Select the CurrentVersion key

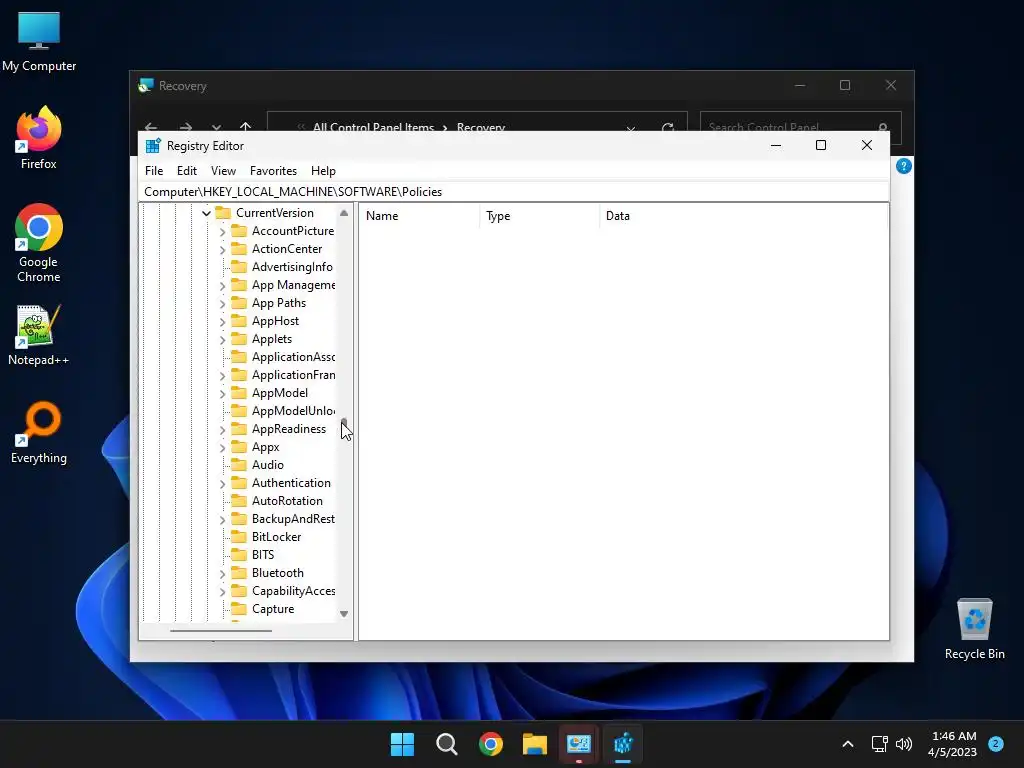click(x=274, y=212)
